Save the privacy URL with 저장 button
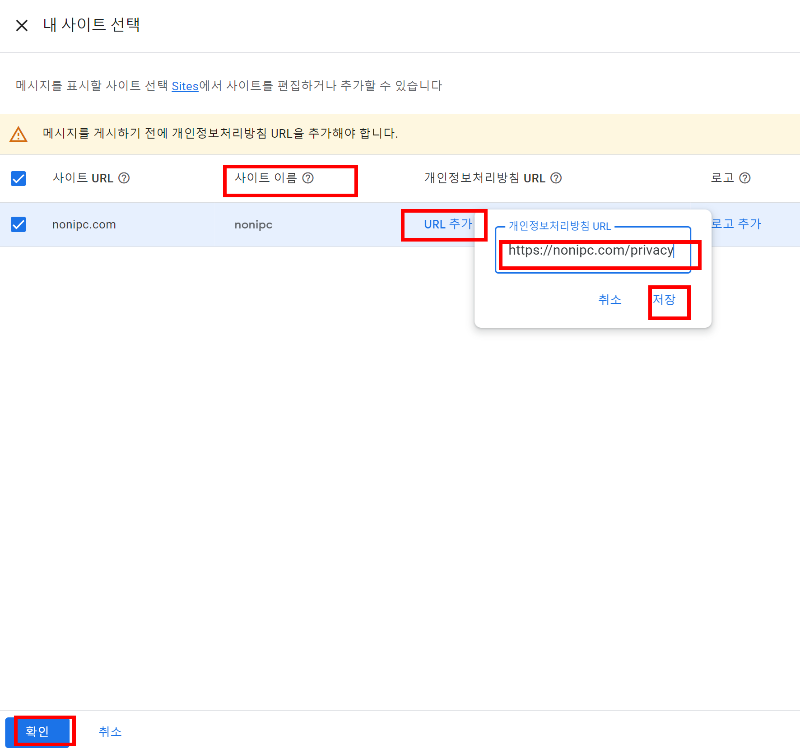The height and width of the screenshot is (752, 800). pyautogui.click(x=668, y=300)
